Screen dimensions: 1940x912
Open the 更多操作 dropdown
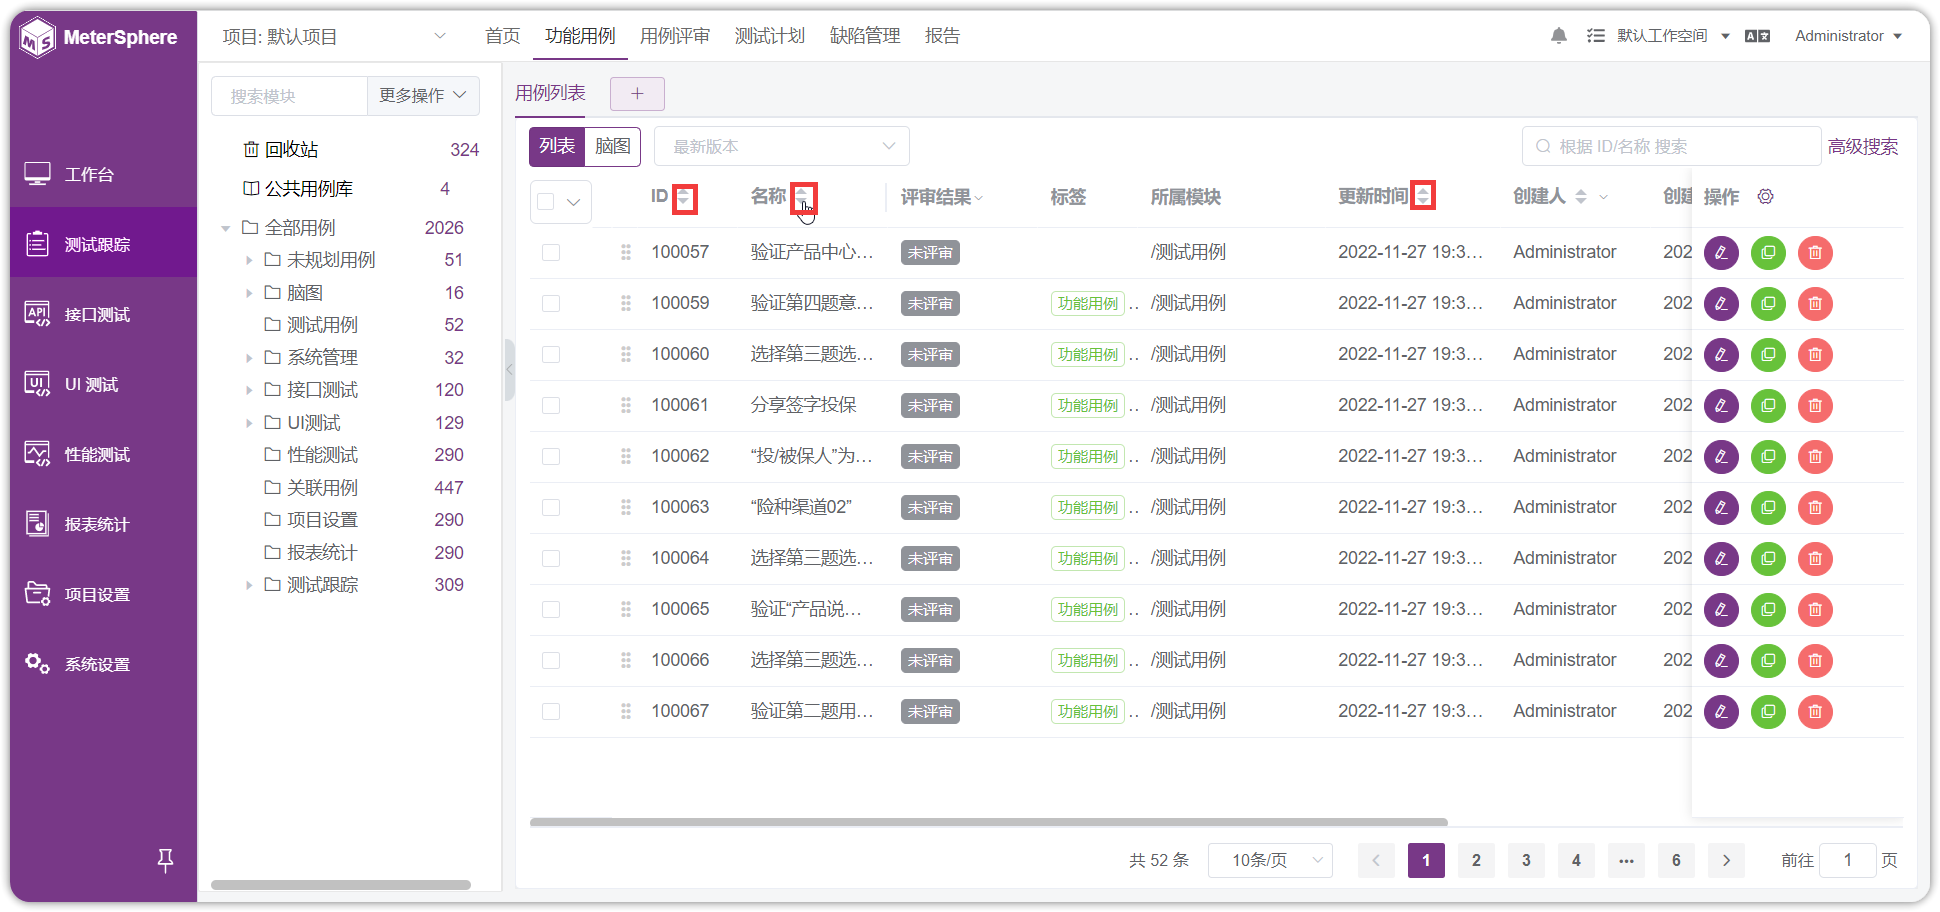click(x=423, y=96)
